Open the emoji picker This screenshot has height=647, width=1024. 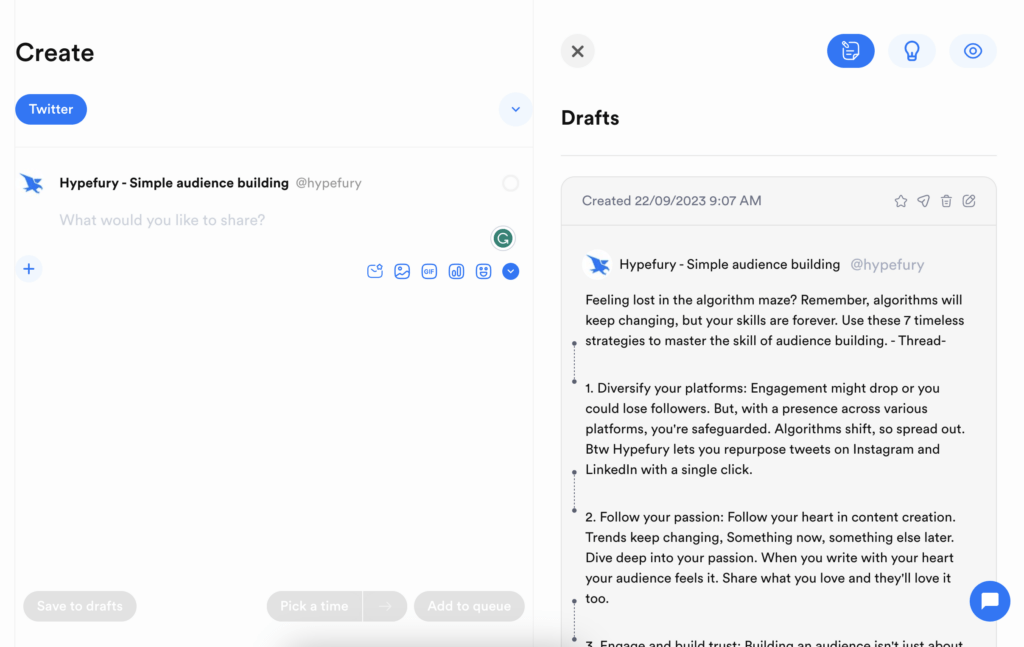point(483,271)
